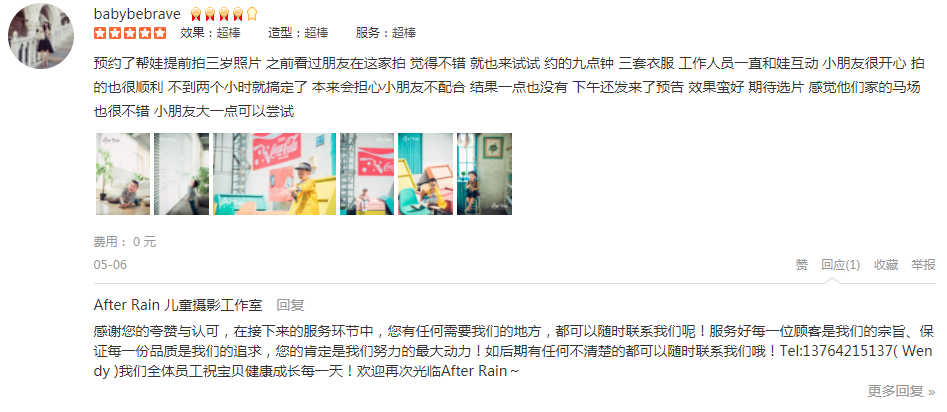Report review using 举报
Image resolution: width=947 pixels, height=412 pixels.
click(923, 265)
